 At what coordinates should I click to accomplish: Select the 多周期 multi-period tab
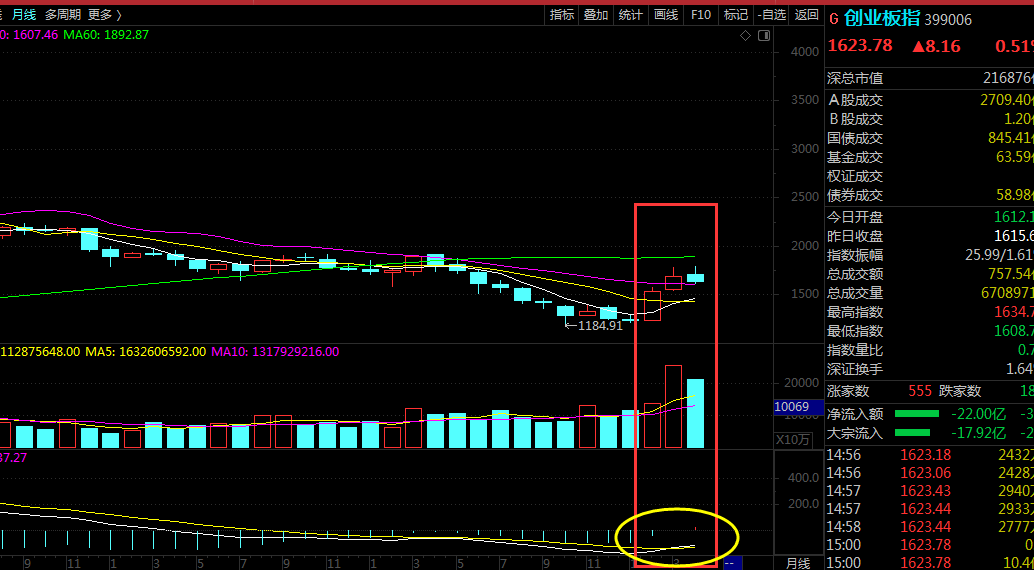63,15
